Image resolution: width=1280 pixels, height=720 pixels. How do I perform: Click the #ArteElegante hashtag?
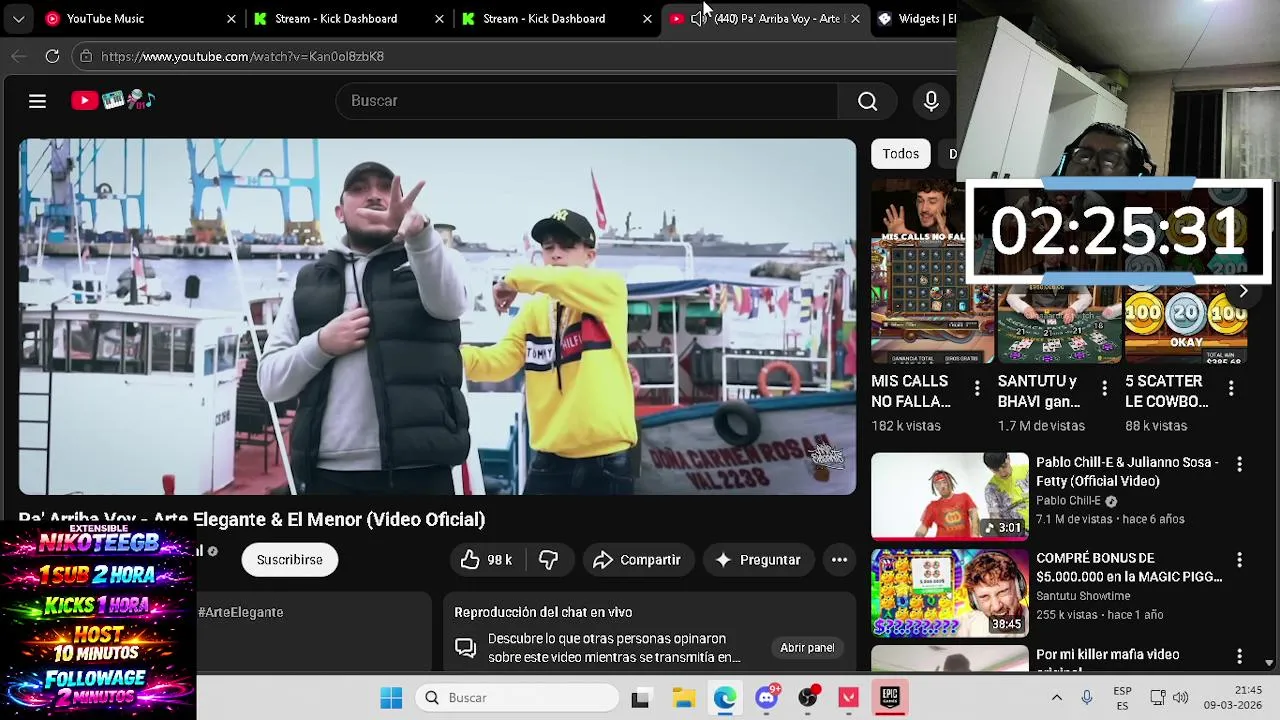pyautogui.click(x=241, y=612)
